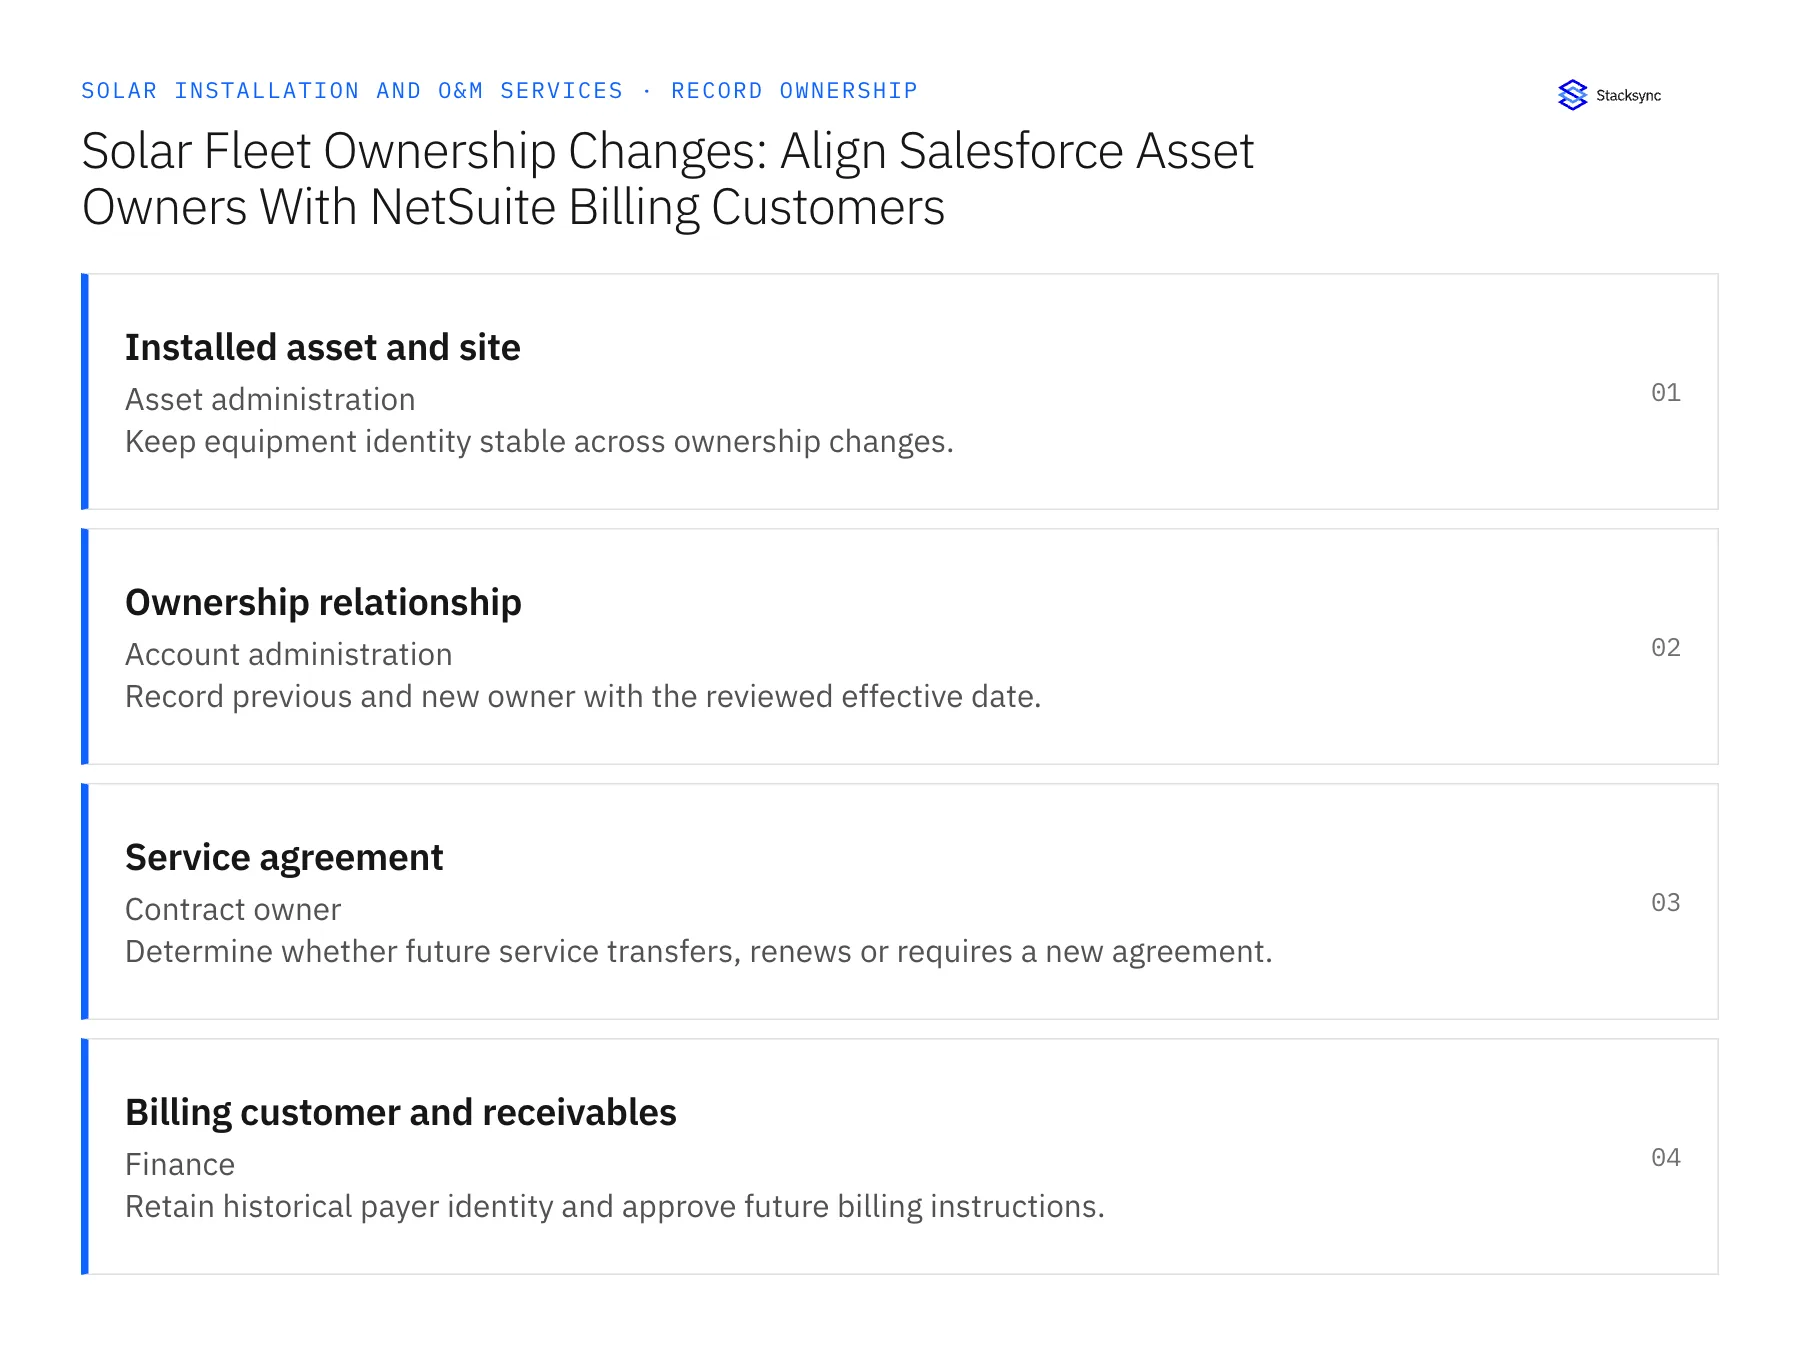1800x1350 pixels.
Task: Click the 'Contract owner' subtitle
Action: click(233, 909)
